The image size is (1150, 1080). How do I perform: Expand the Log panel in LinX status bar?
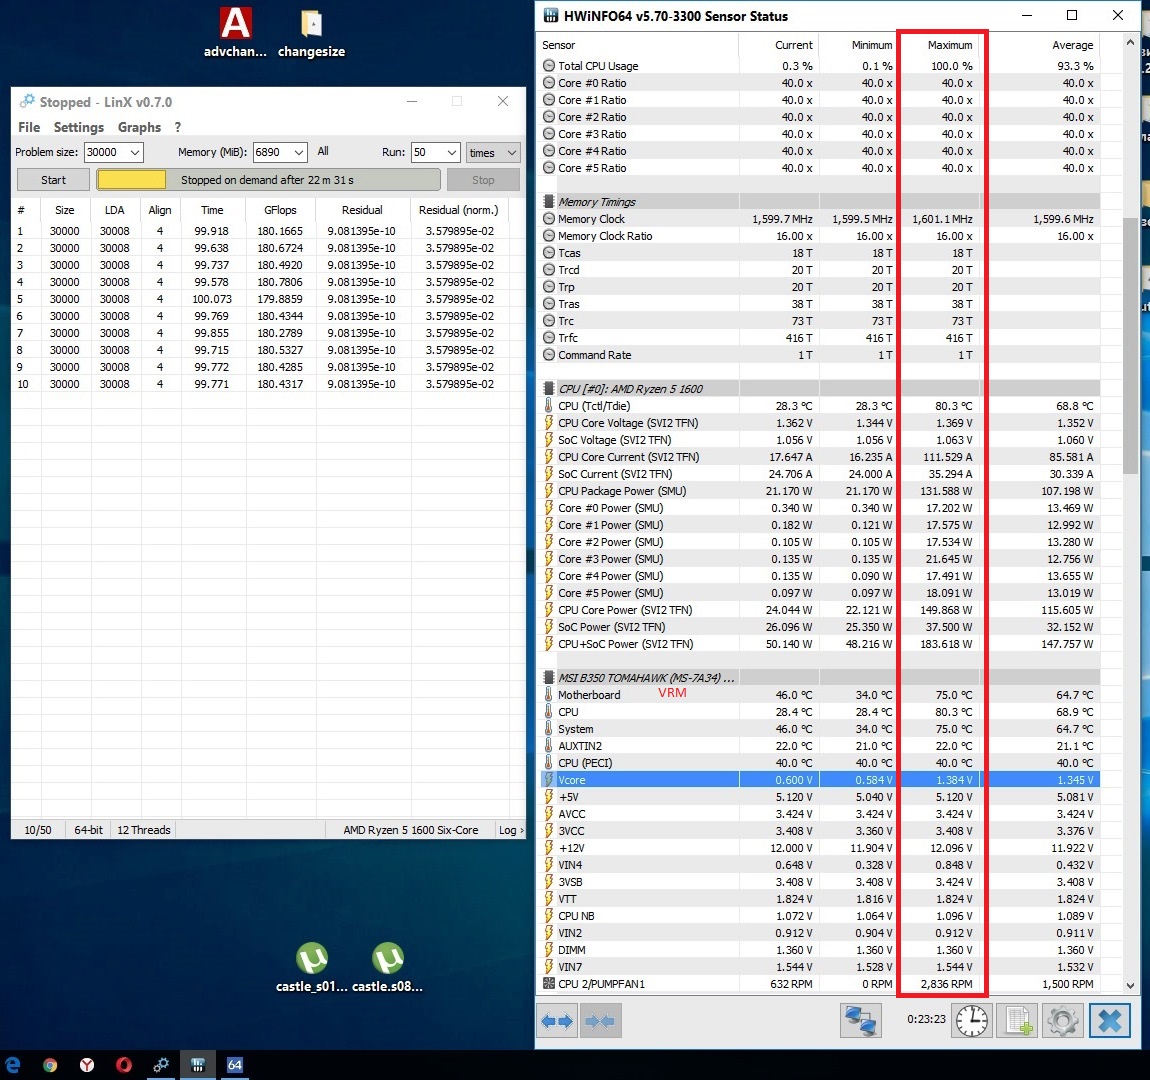tap(511, 830)
